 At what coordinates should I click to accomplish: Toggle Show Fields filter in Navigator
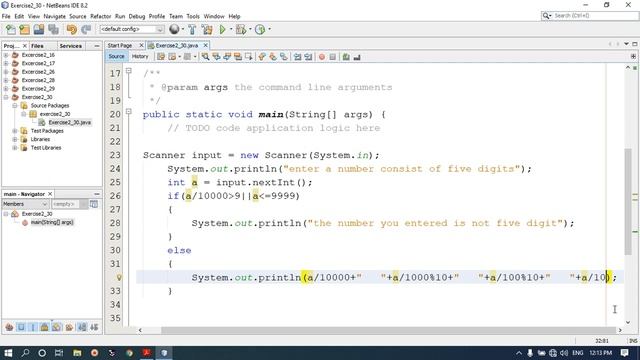coord(21,327)
